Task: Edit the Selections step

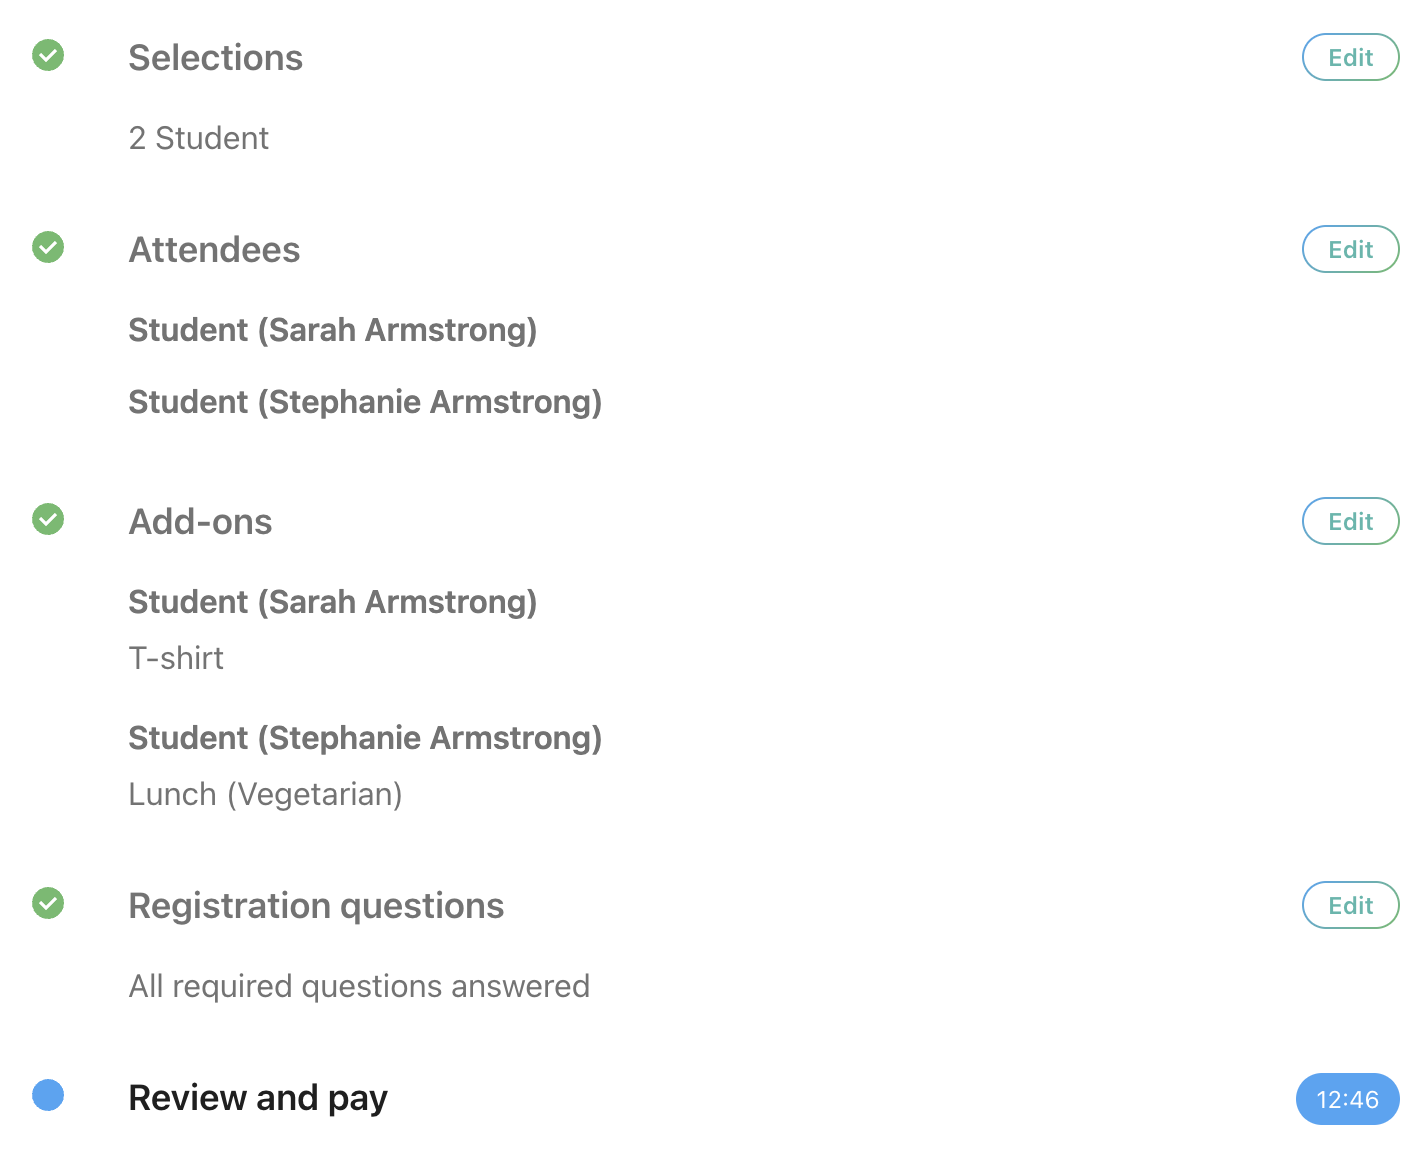Action: pyautogui.click(x=1350, y=57)
